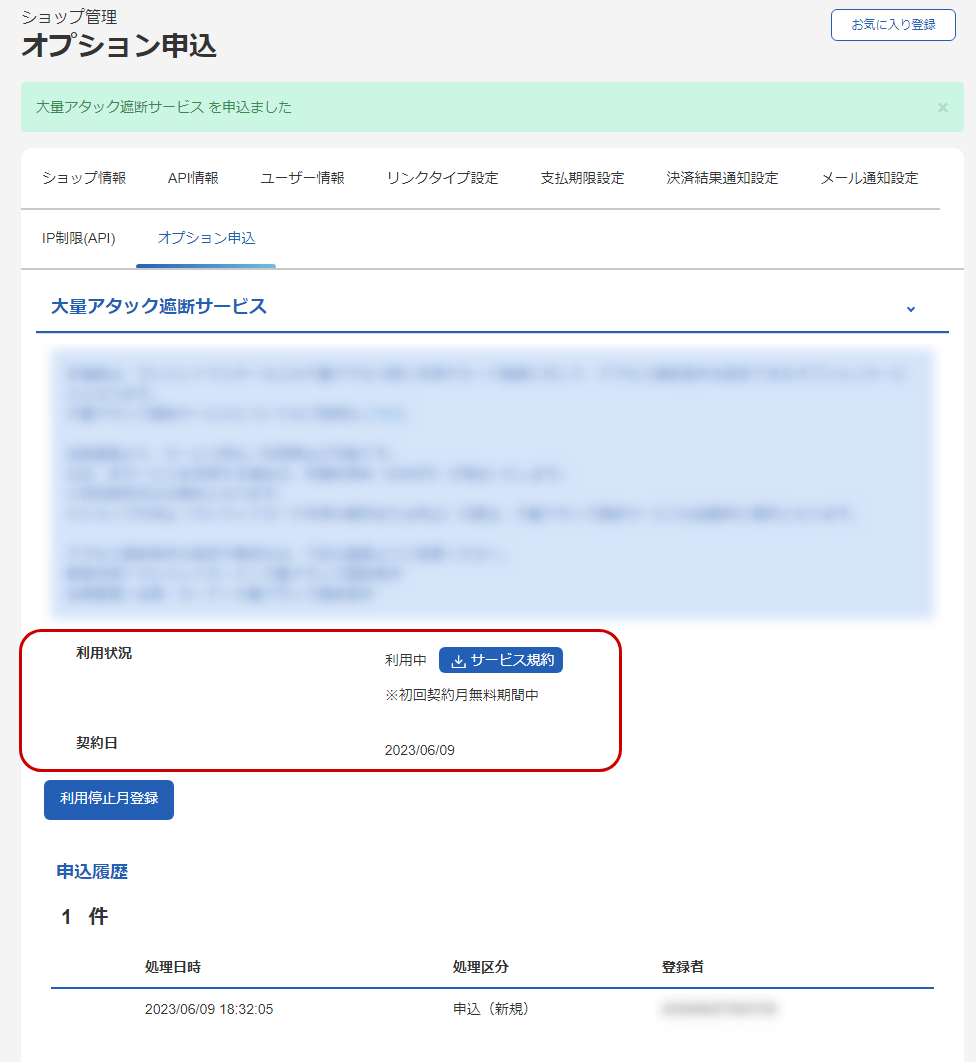
Task: Open the ユーザー情報 tab
Action: (x=302, y=178)
